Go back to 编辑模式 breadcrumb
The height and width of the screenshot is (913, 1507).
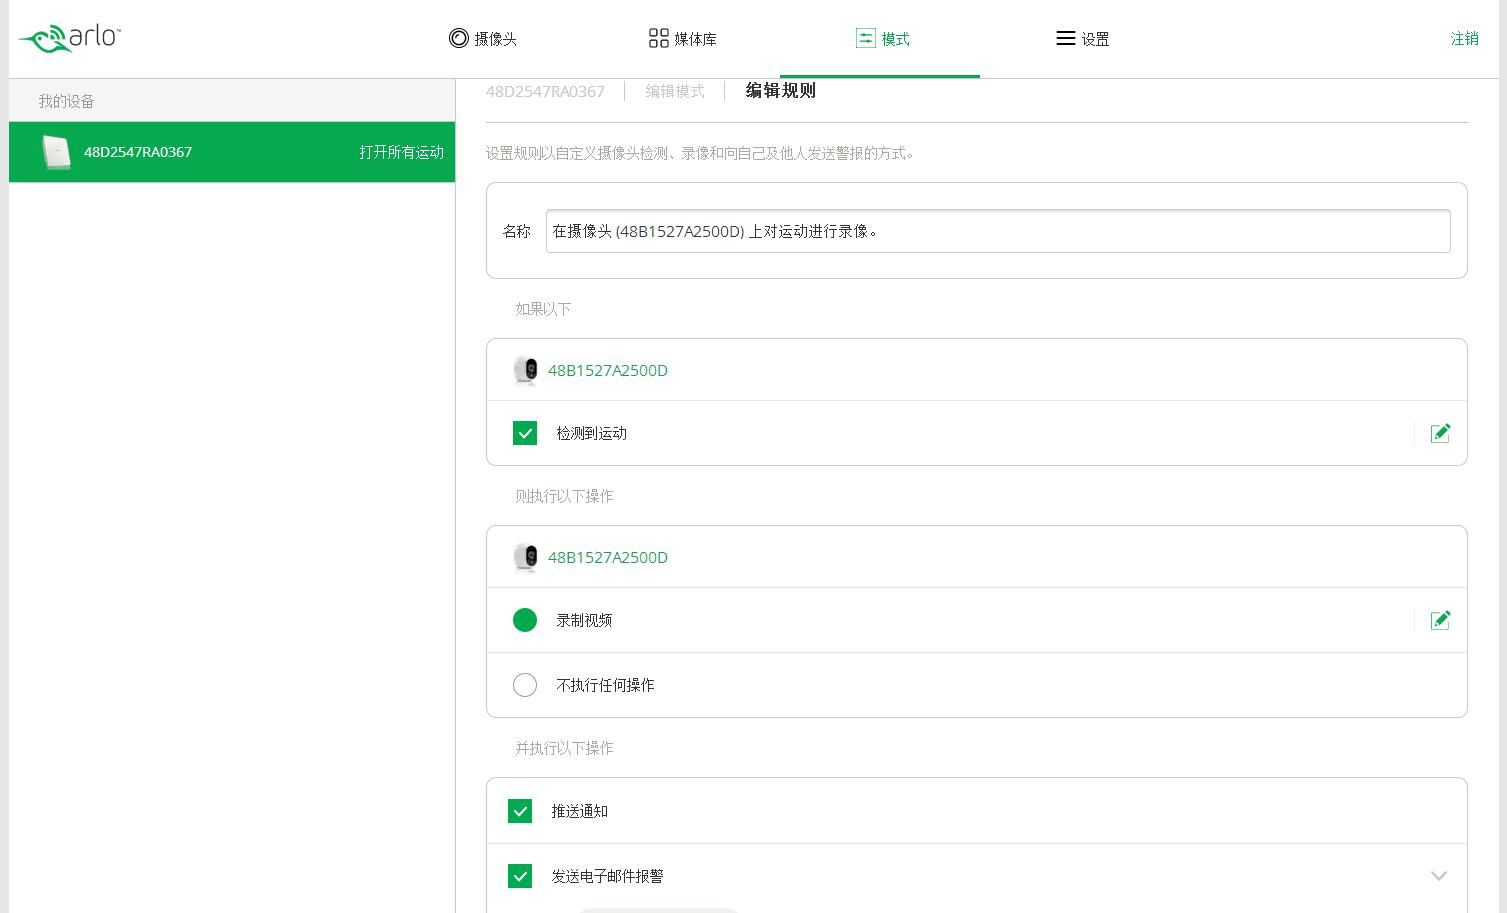[x=675, y=91]
